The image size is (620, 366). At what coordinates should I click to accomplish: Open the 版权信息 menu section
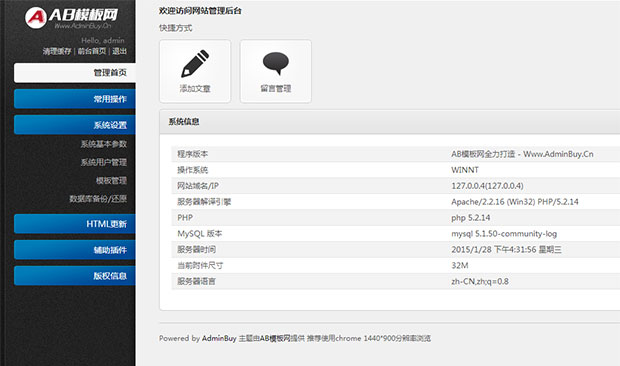(75, 276)
